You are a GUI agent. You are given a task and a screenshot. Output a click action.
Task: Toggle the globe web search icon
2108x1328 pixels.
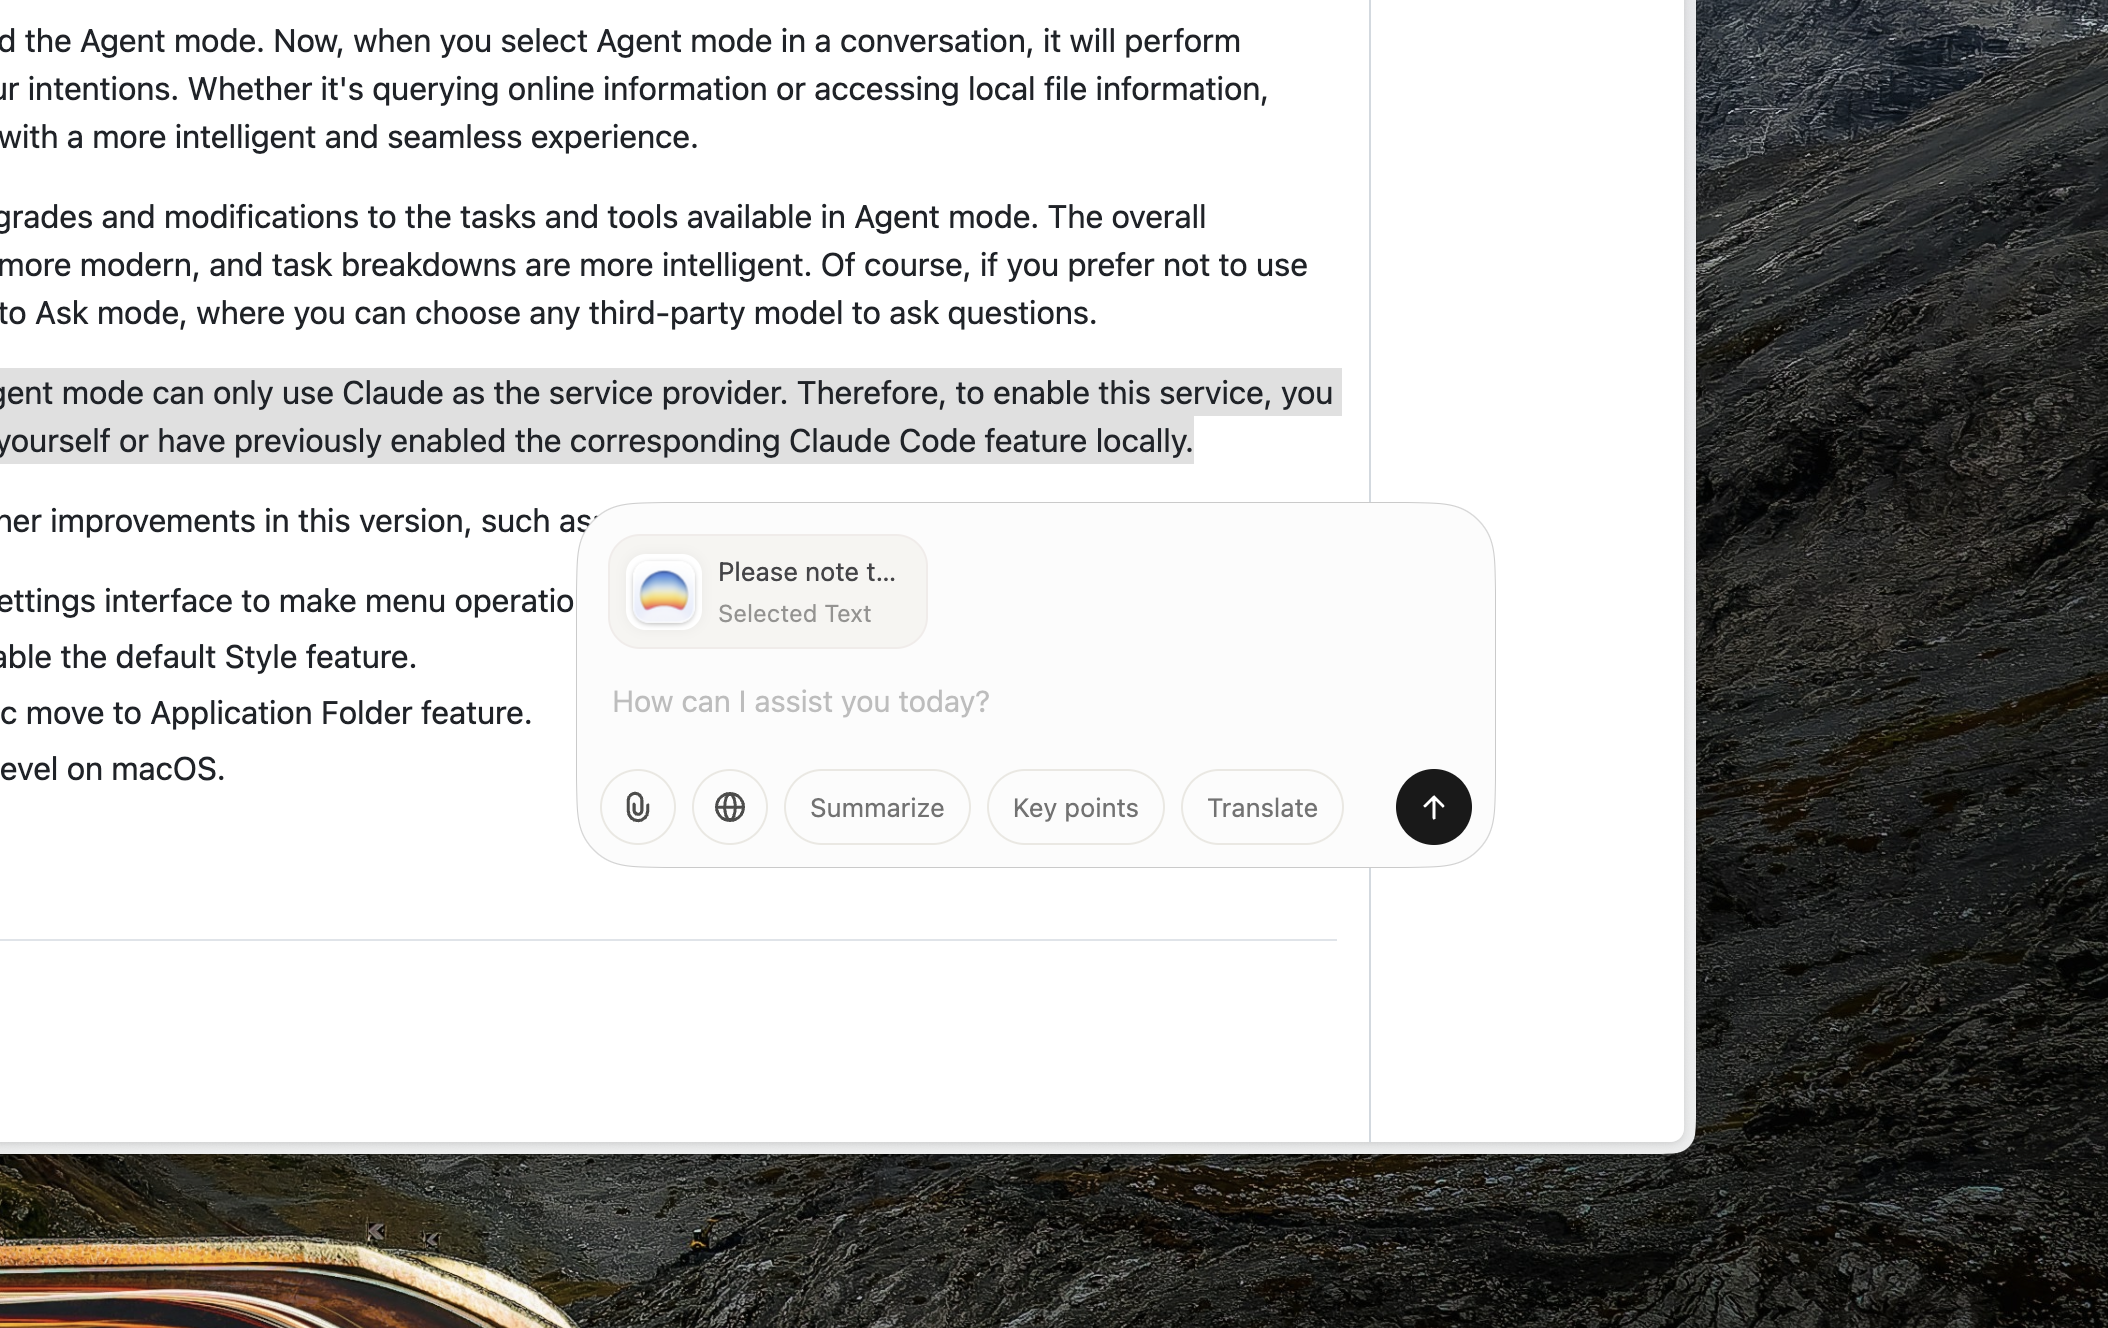click(x=730, y=807)
